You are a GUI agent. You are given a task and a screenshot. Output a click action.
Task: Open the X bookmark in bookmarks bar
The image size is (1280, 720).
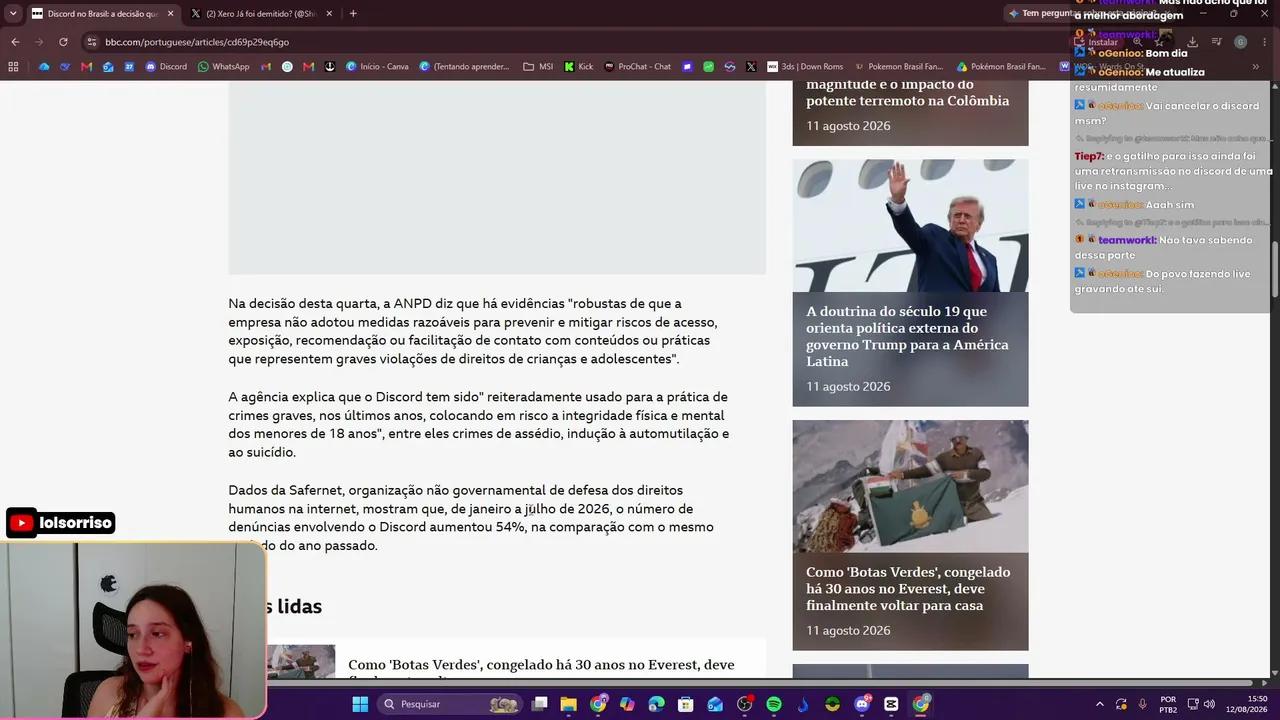751,67
